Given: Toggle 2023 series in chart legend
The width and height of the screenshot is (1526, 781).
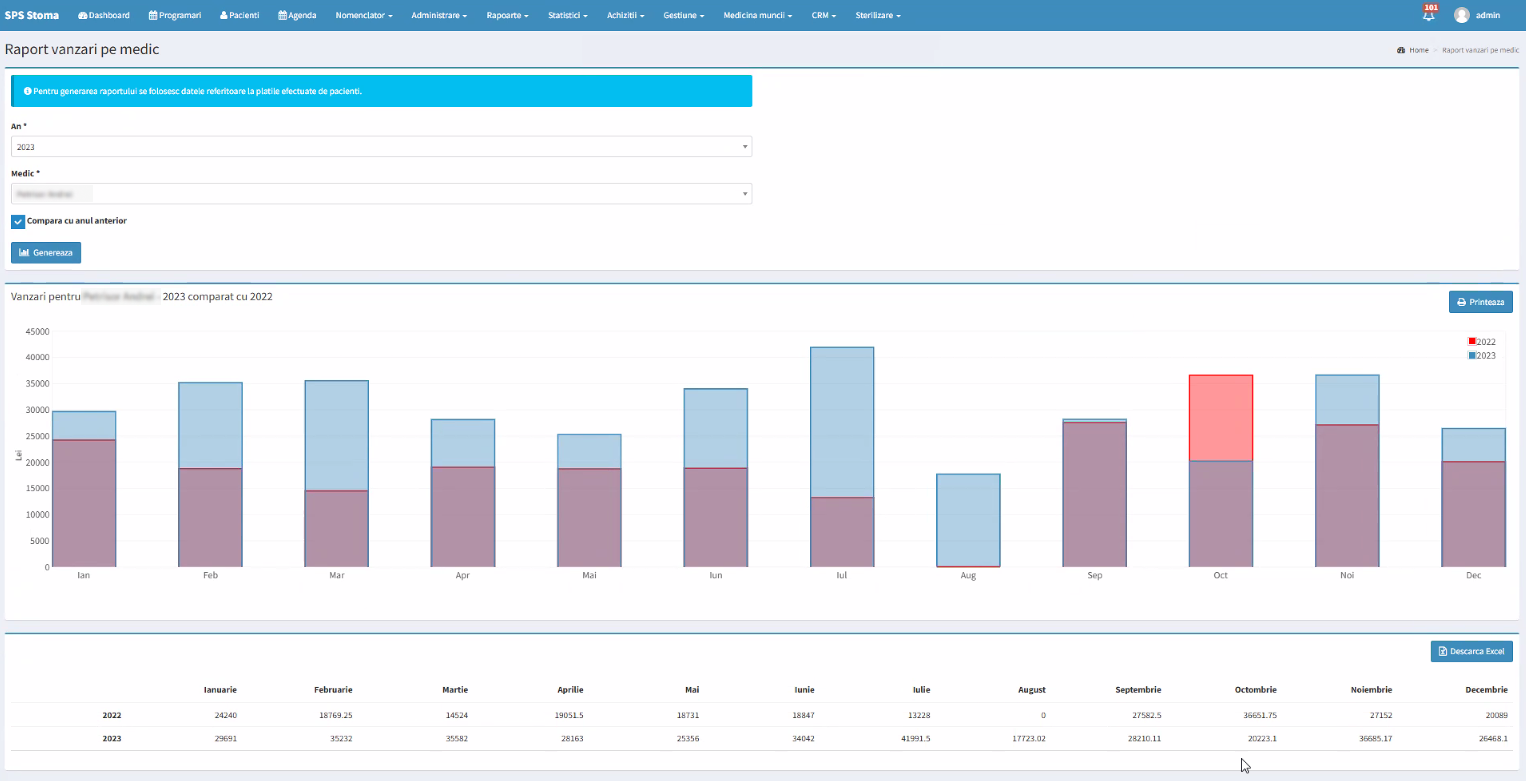Looking at the screenshot, I should [x=1481, y=355].
